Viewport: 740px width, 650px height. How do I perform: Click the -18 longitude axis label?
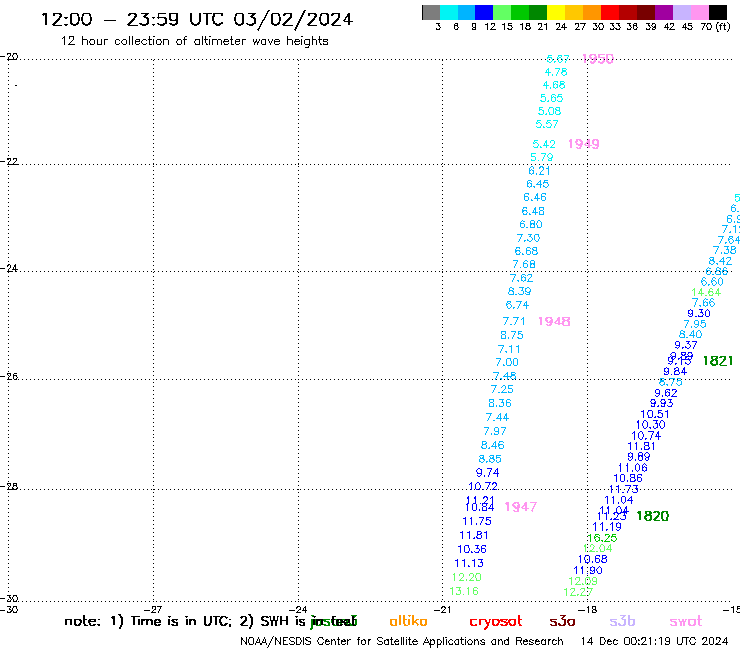588,609
